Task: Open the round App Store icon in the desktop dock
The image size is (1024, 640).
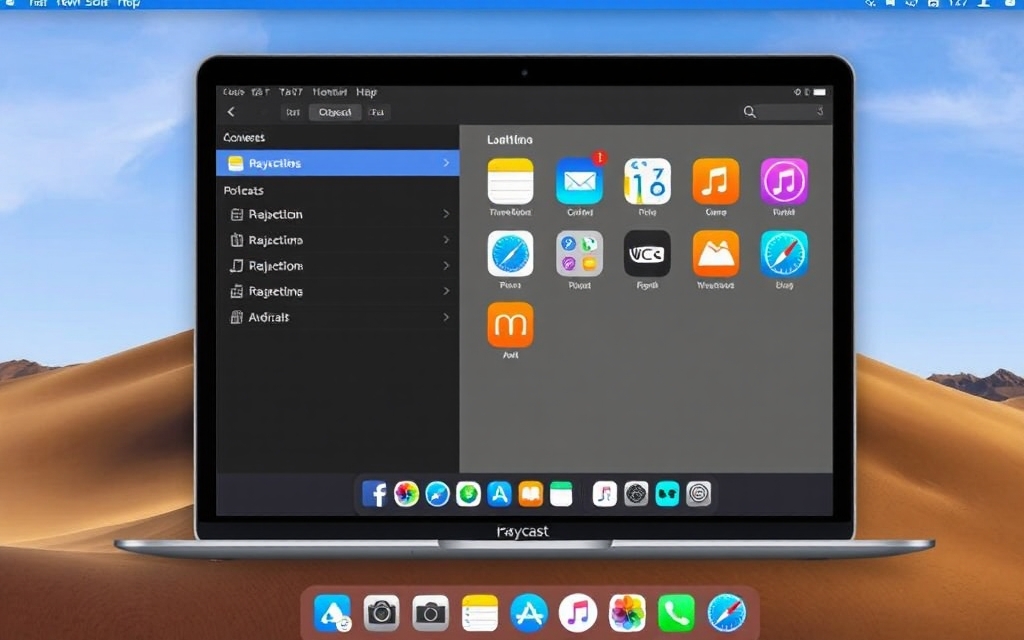Action: (x=529, y=613)
